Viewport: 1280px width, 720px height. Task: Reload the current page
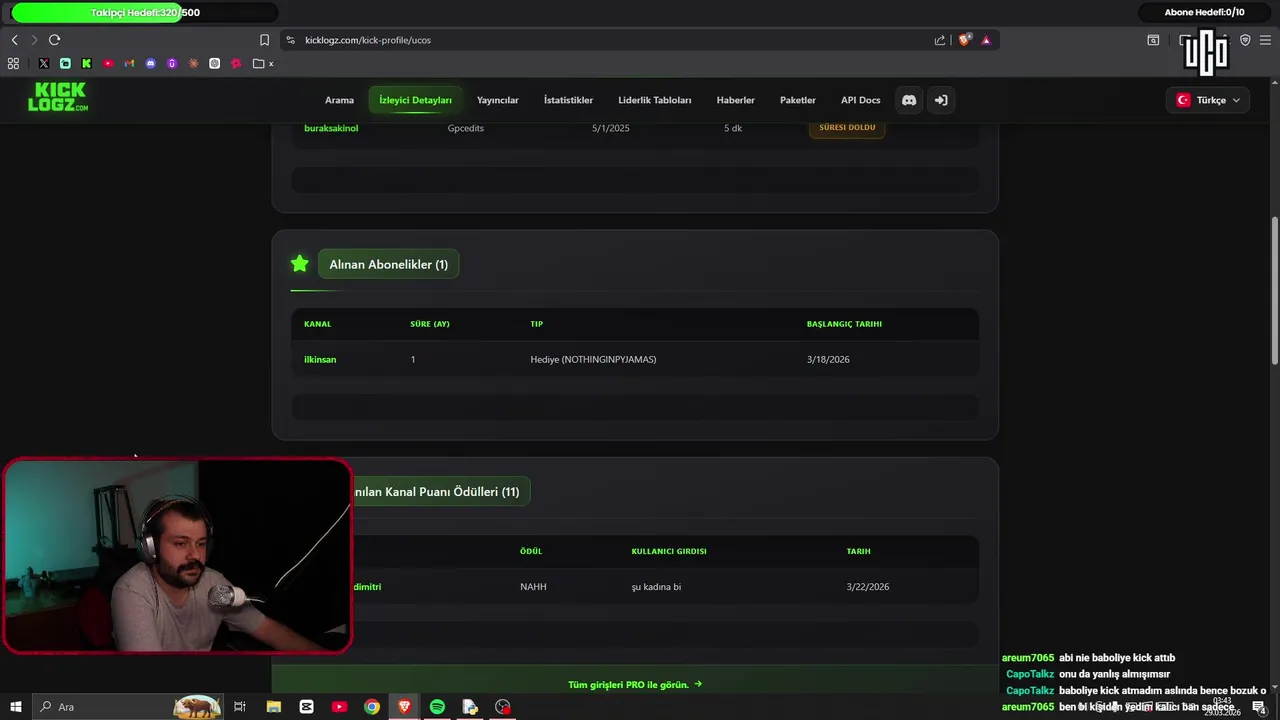tap(54, 40)
